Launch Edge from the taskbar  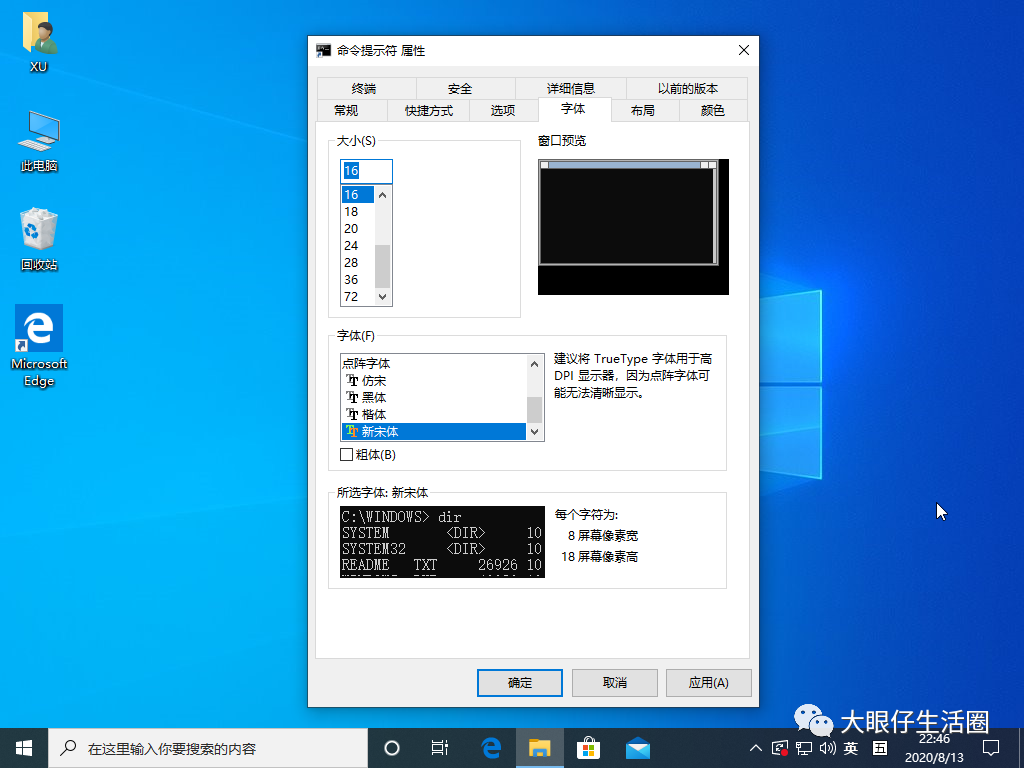pyautogui.click(x=490, y=748)
